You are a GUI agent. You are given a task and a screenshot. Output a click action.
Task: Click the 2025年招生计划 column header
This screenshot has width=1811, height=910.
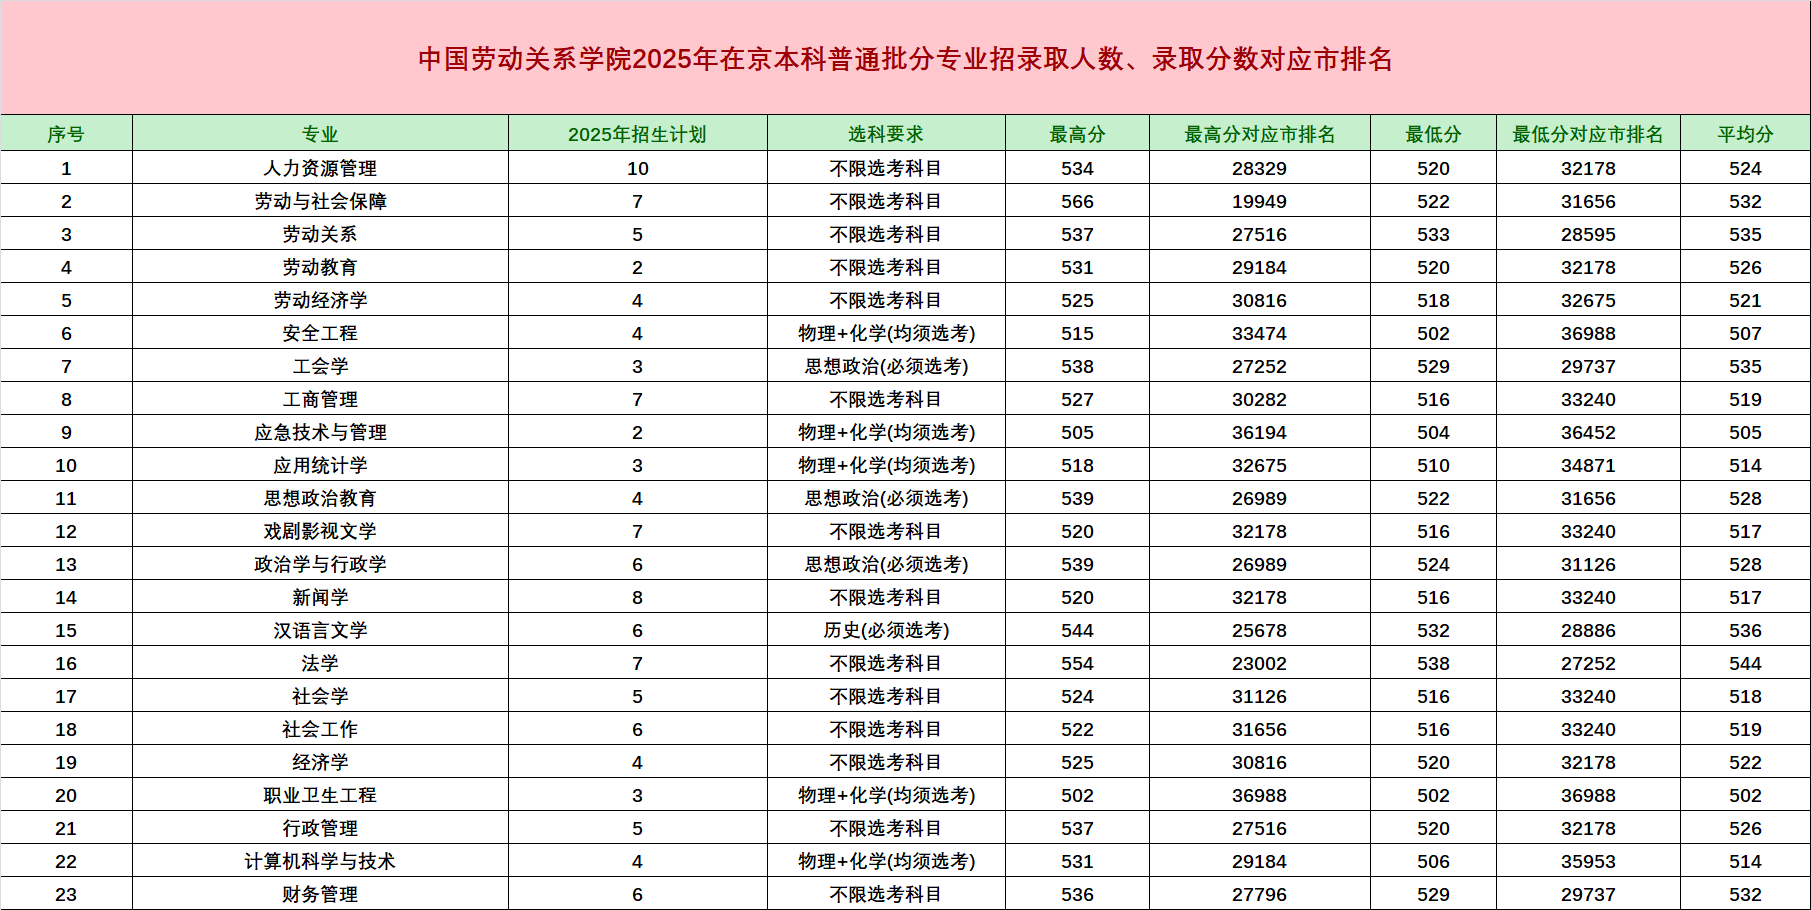coord(638,133)
